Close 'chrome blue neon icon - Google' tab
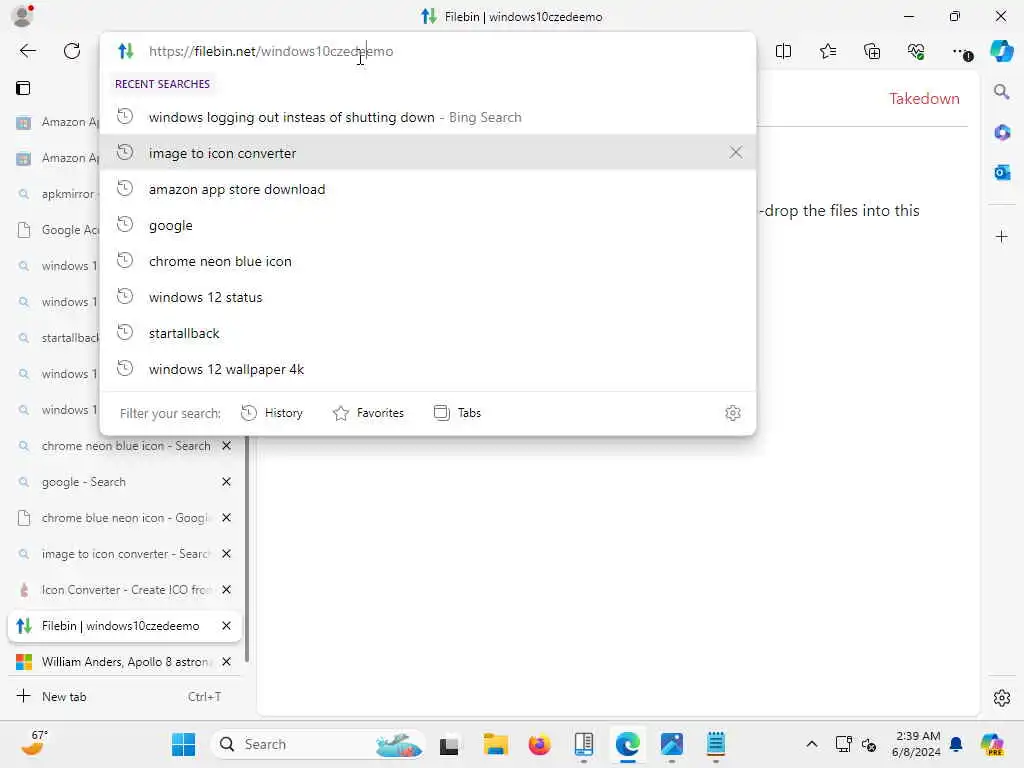This screenshot has width=1024, height=768. [x=227, y=518]
